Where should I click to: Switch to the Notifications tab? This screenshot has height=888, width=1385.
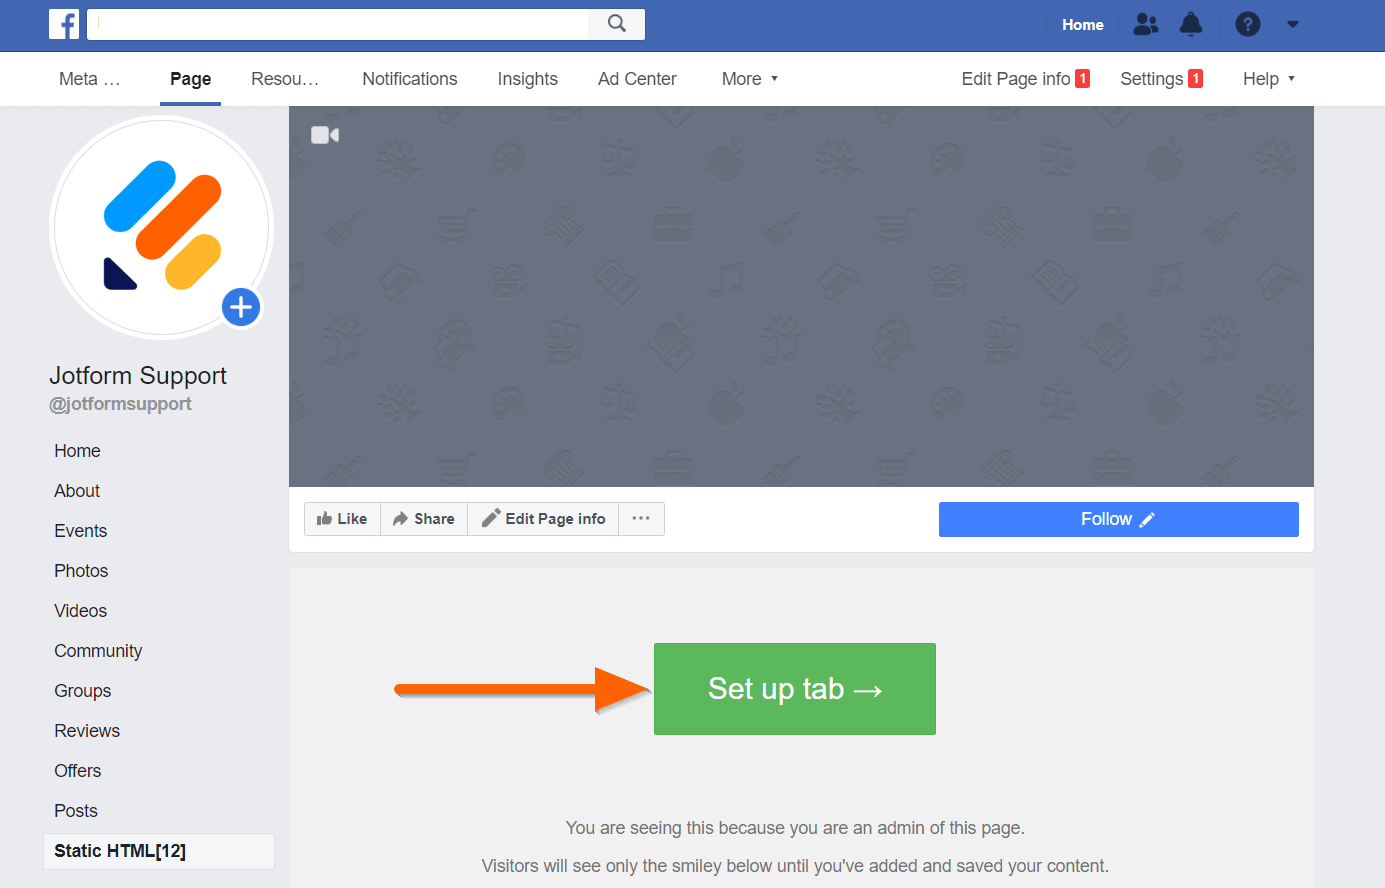coord(410,79)
